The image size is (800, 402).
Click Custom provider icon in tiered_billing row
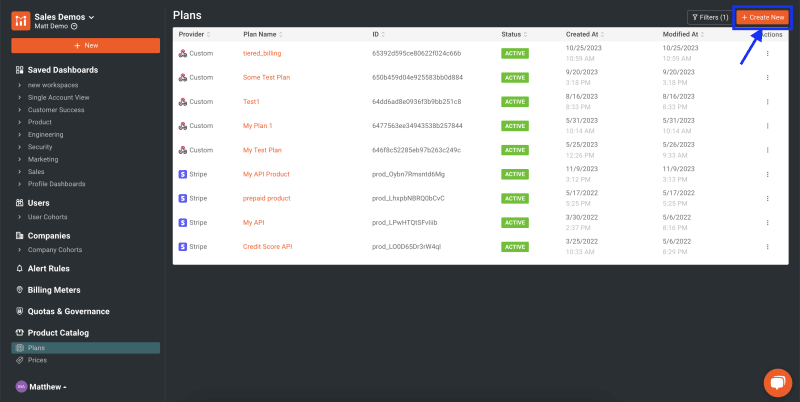(x=183, y=53)
